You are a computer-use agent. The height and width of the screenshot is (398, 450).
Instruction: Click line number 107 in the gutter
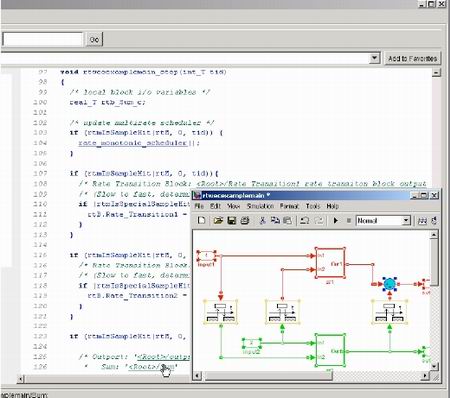40,173
